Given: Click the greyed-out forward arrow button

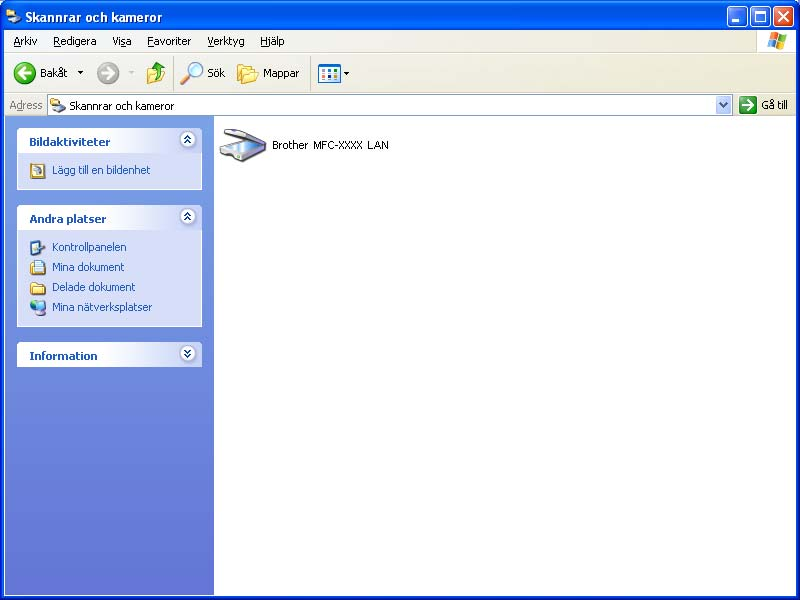Looking at the screenshot, I should (108, 73).
